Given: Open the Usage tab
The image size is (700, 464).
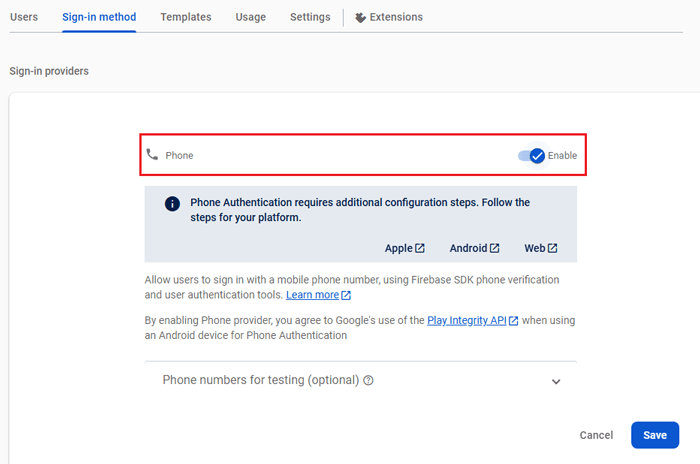Looking at the screenshot, I should pyautogui.click(x=250, y=17).
